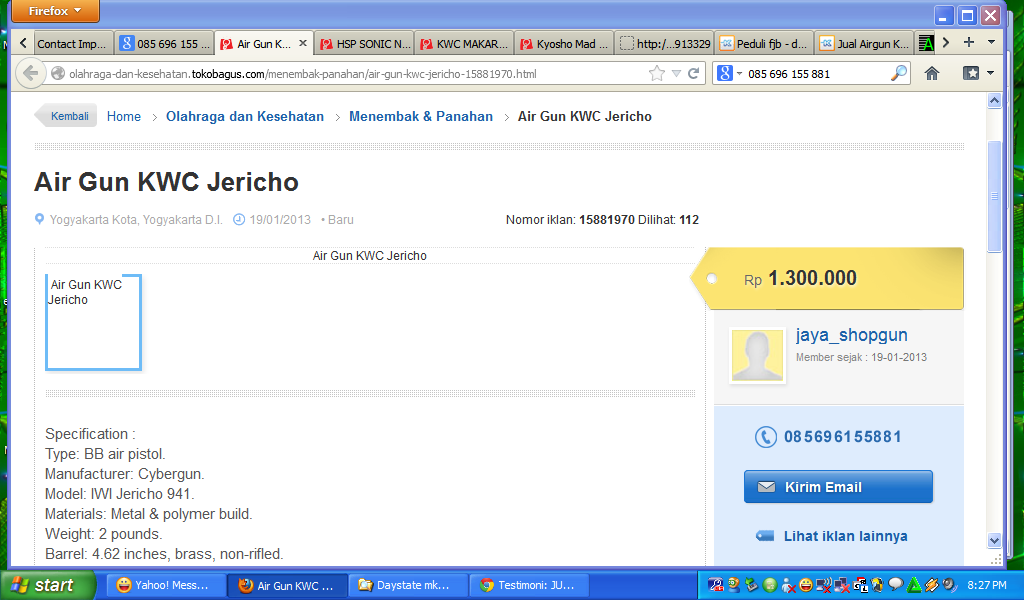
Task: Open a new tab with the plus button
Action: pyautogui.click(x=969, y=42)
